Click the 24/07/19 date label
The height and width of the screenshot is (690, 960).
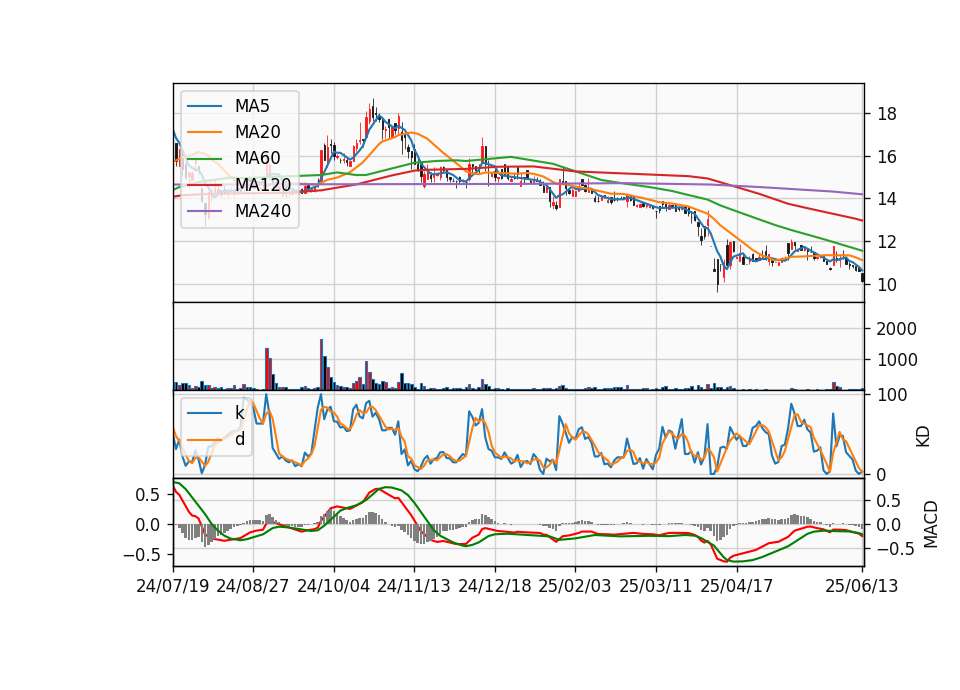point(173,586)
